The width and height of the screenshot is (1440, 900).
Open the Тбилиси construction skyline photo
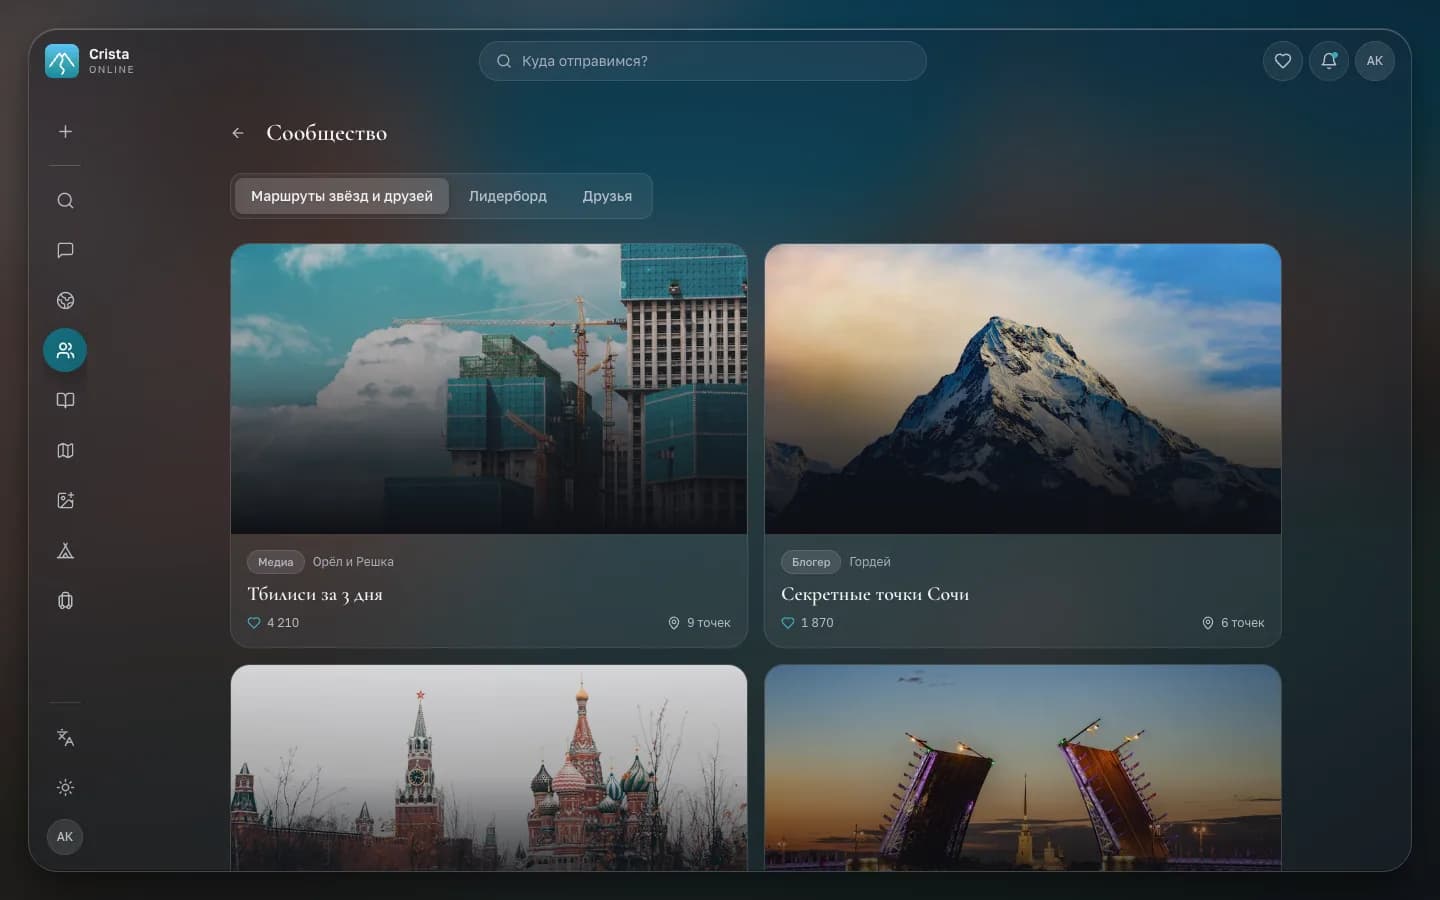click(489, 389)
